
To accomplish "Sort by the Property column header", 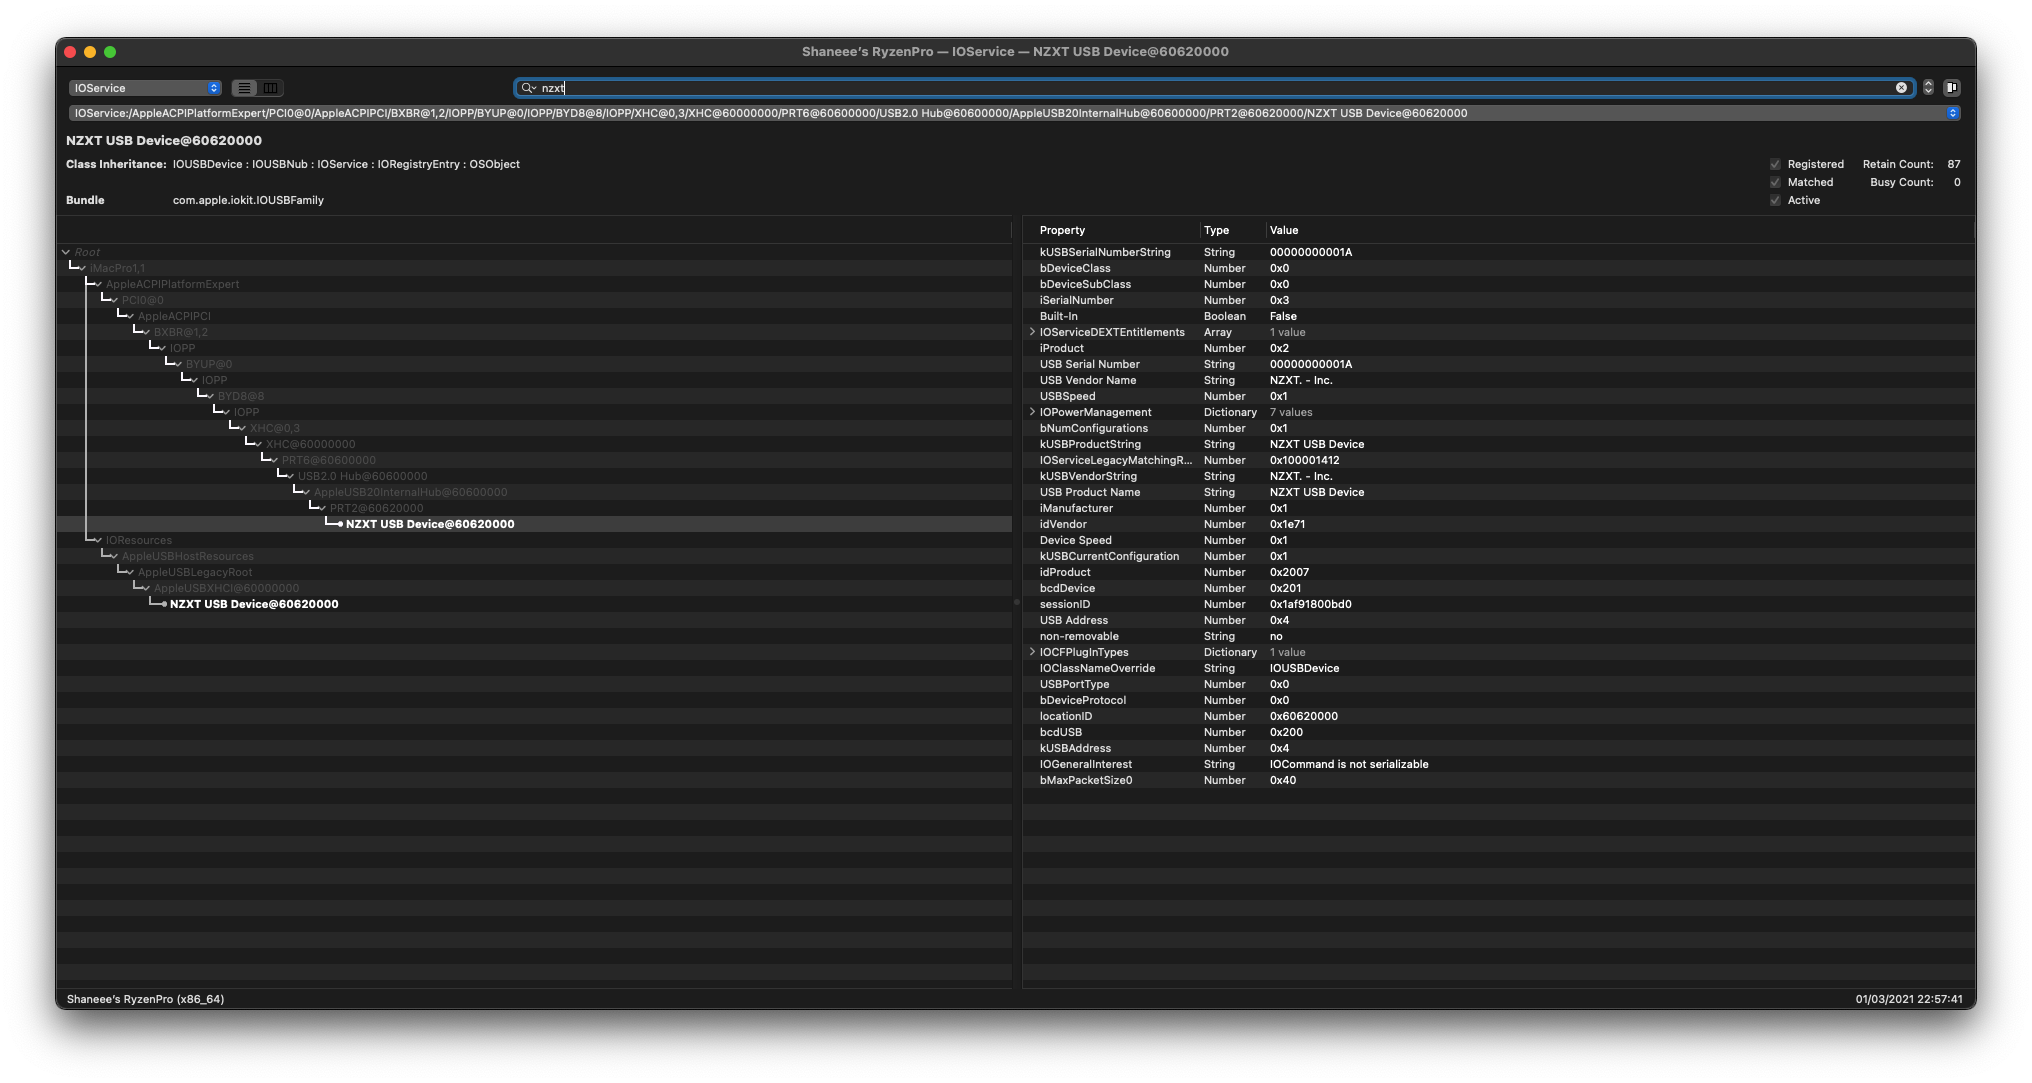I will (x=1062, y=230).
